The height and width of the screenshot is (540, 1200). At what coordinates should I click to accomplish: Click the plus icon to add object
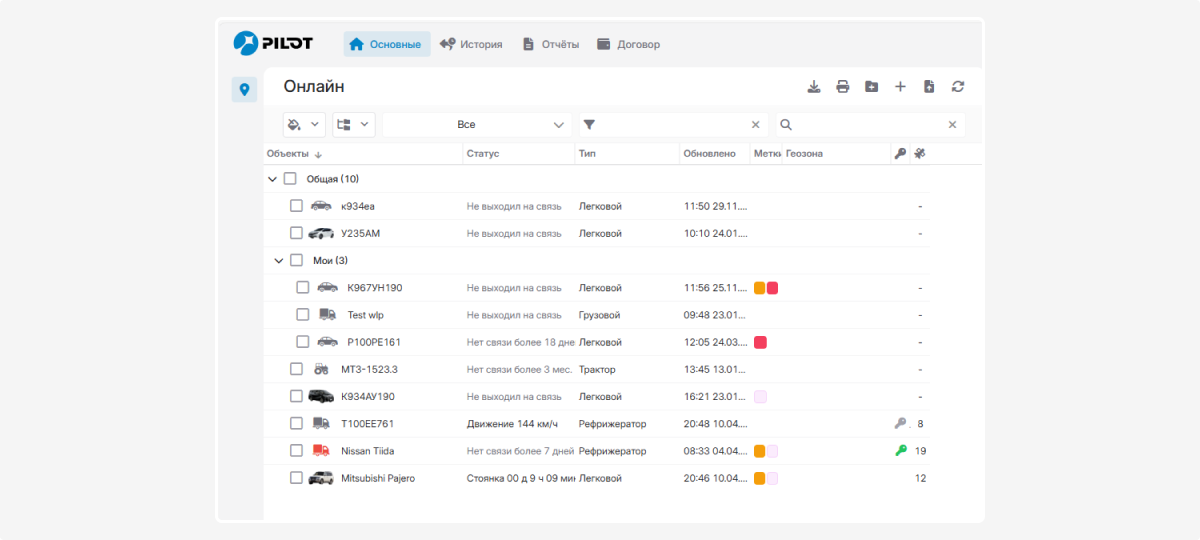900,87
